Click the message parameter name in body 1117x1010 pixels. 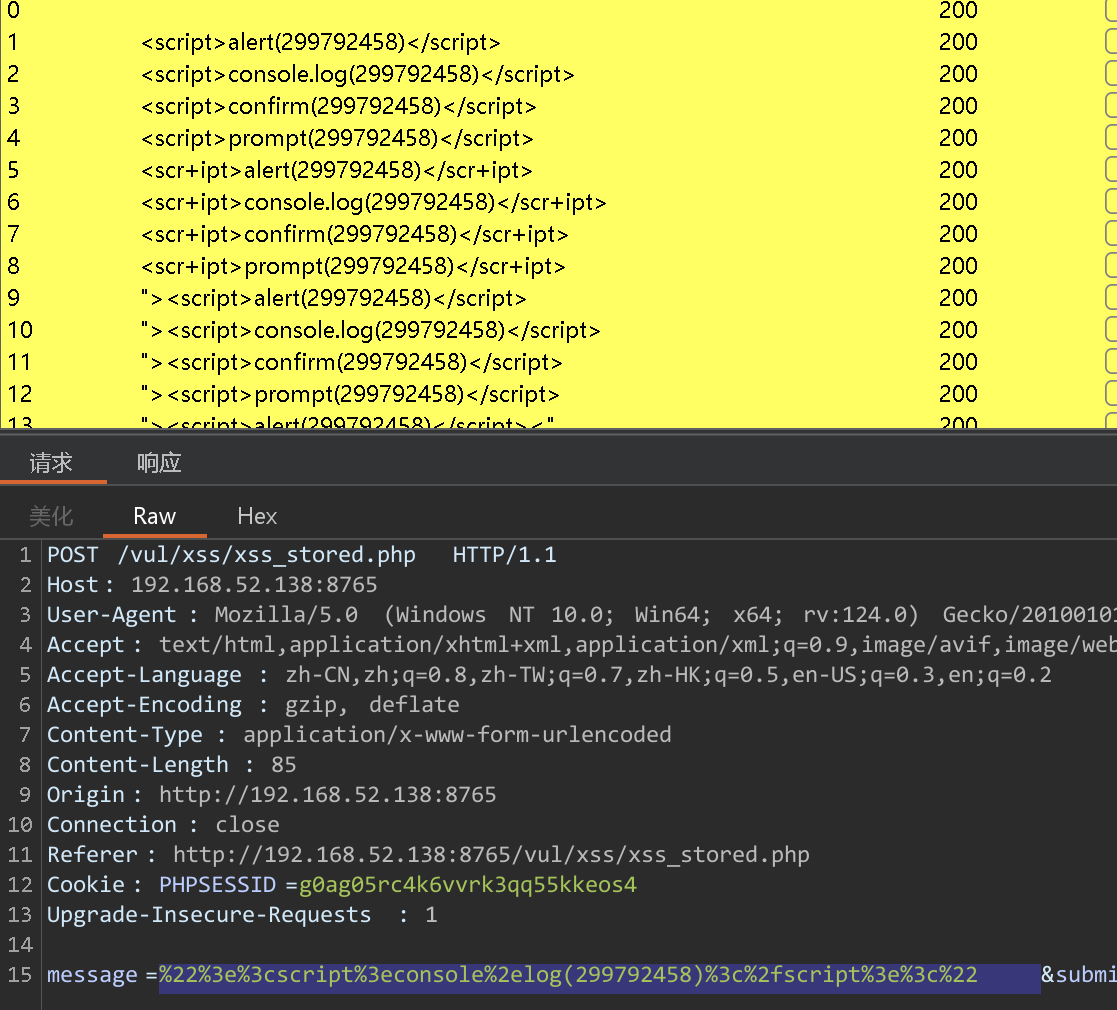(x=92, y=974)
